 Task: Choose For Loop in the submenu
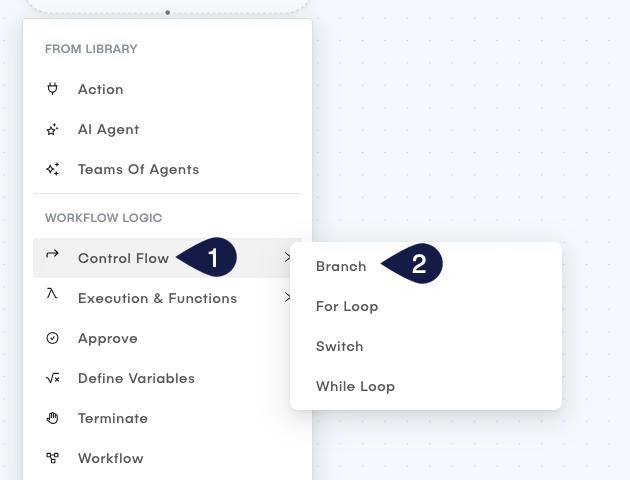(x=347, y=306)
